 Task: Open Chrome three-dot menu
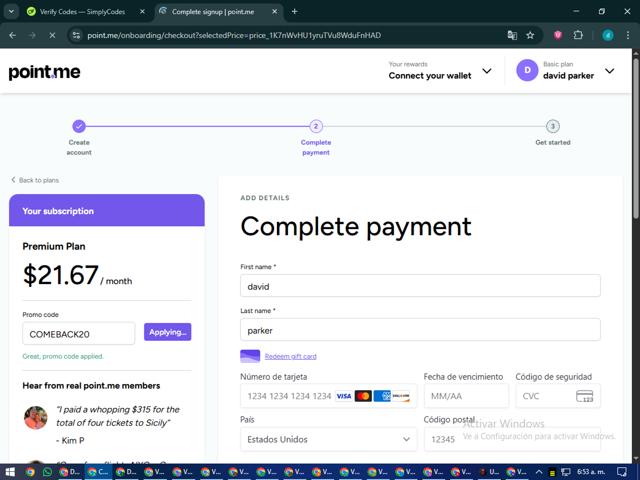tap(628, 36)
